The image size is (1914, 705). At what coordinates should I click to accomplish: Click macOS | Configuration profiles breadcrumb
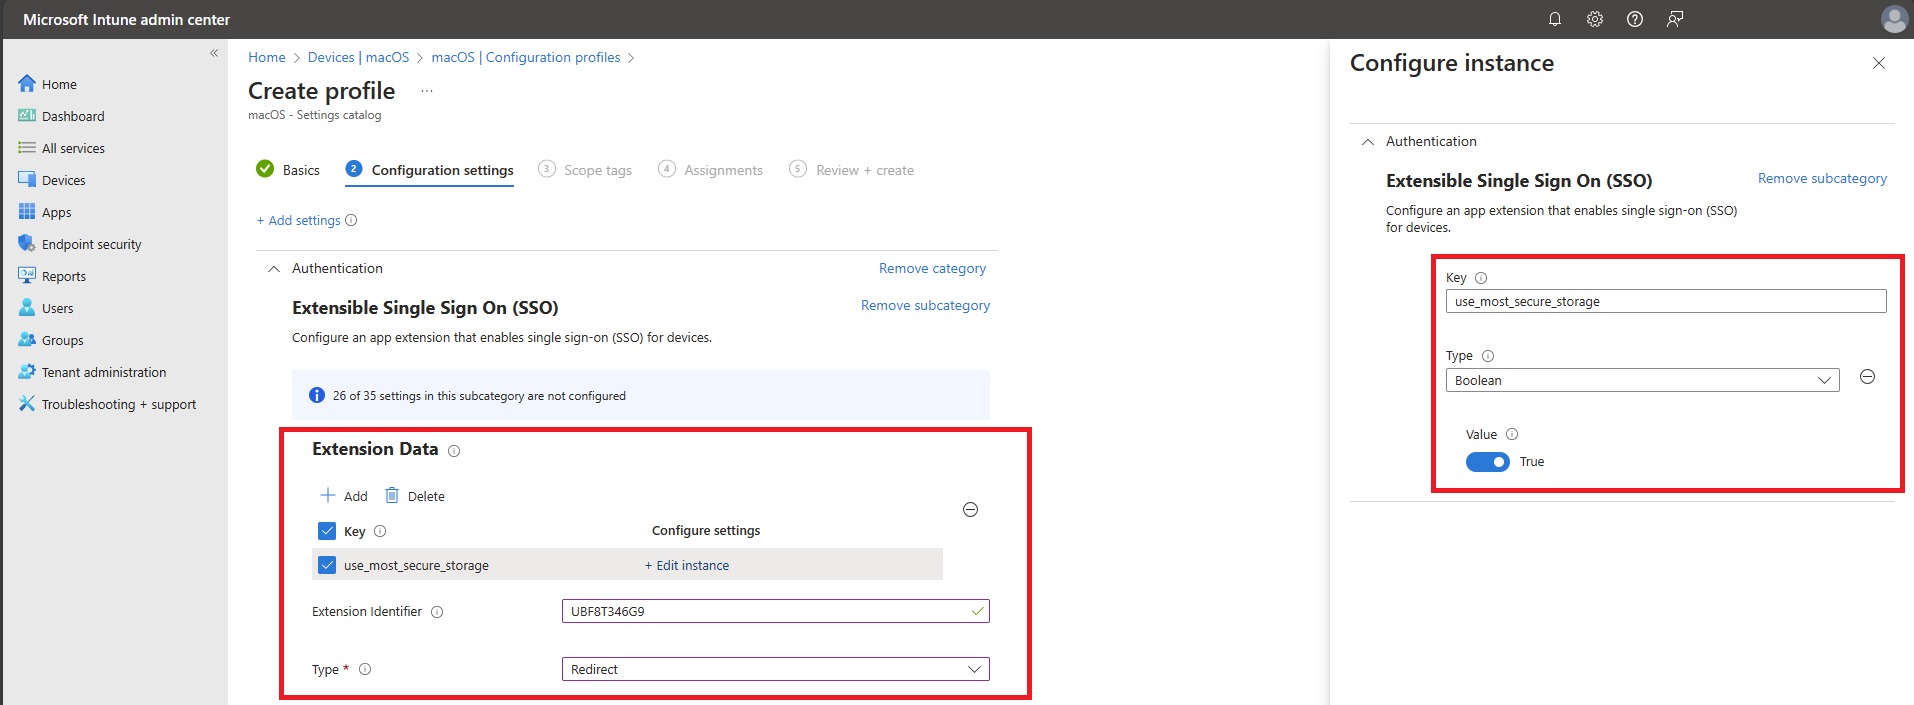point(526,57)
